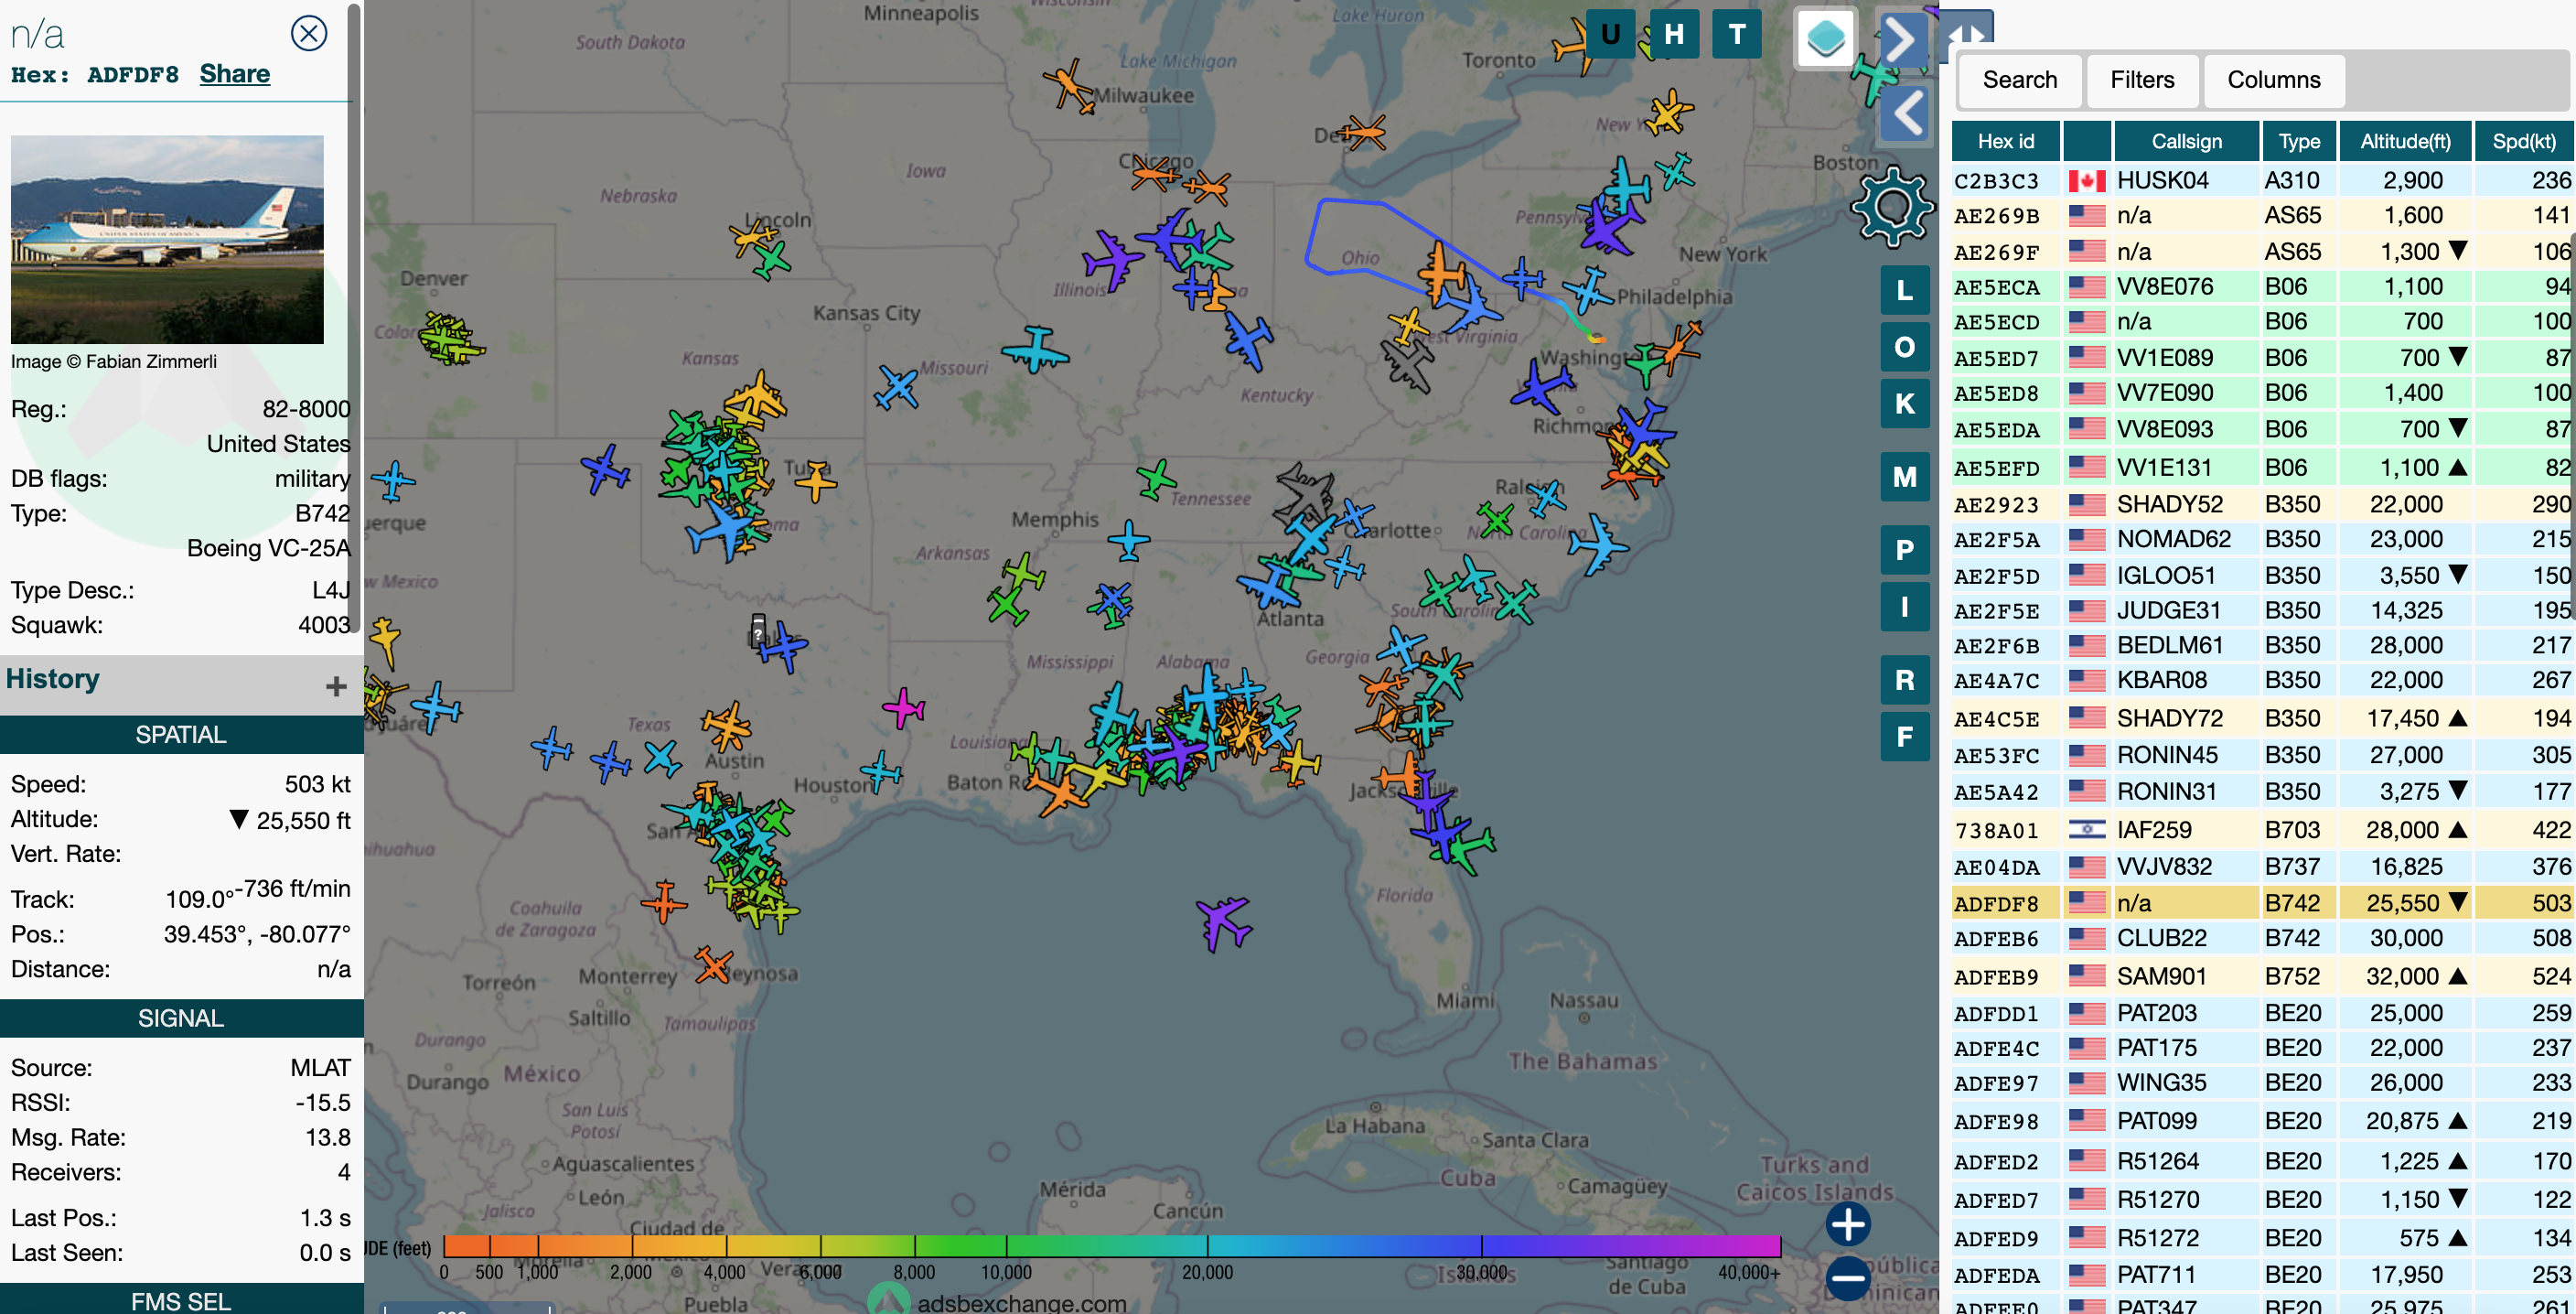Open the Search tab

tap(2020, 80)
